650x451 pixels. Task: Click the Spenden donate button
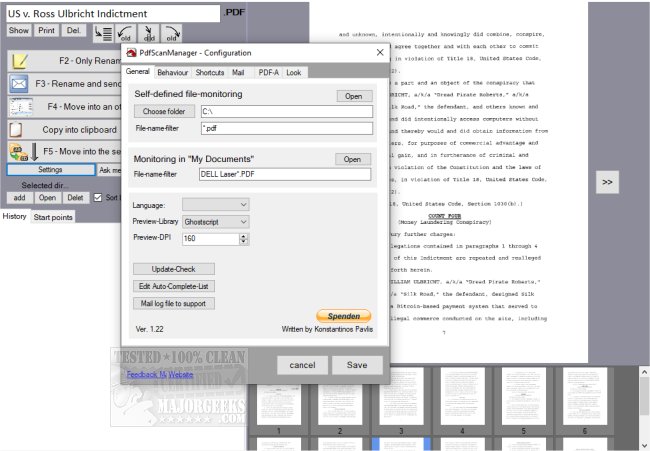tap(344, 316)
